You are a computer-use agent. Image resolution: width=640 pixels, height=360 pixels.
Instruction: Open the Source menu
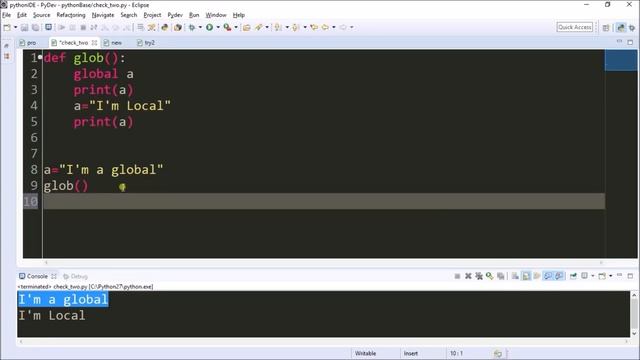42,15
